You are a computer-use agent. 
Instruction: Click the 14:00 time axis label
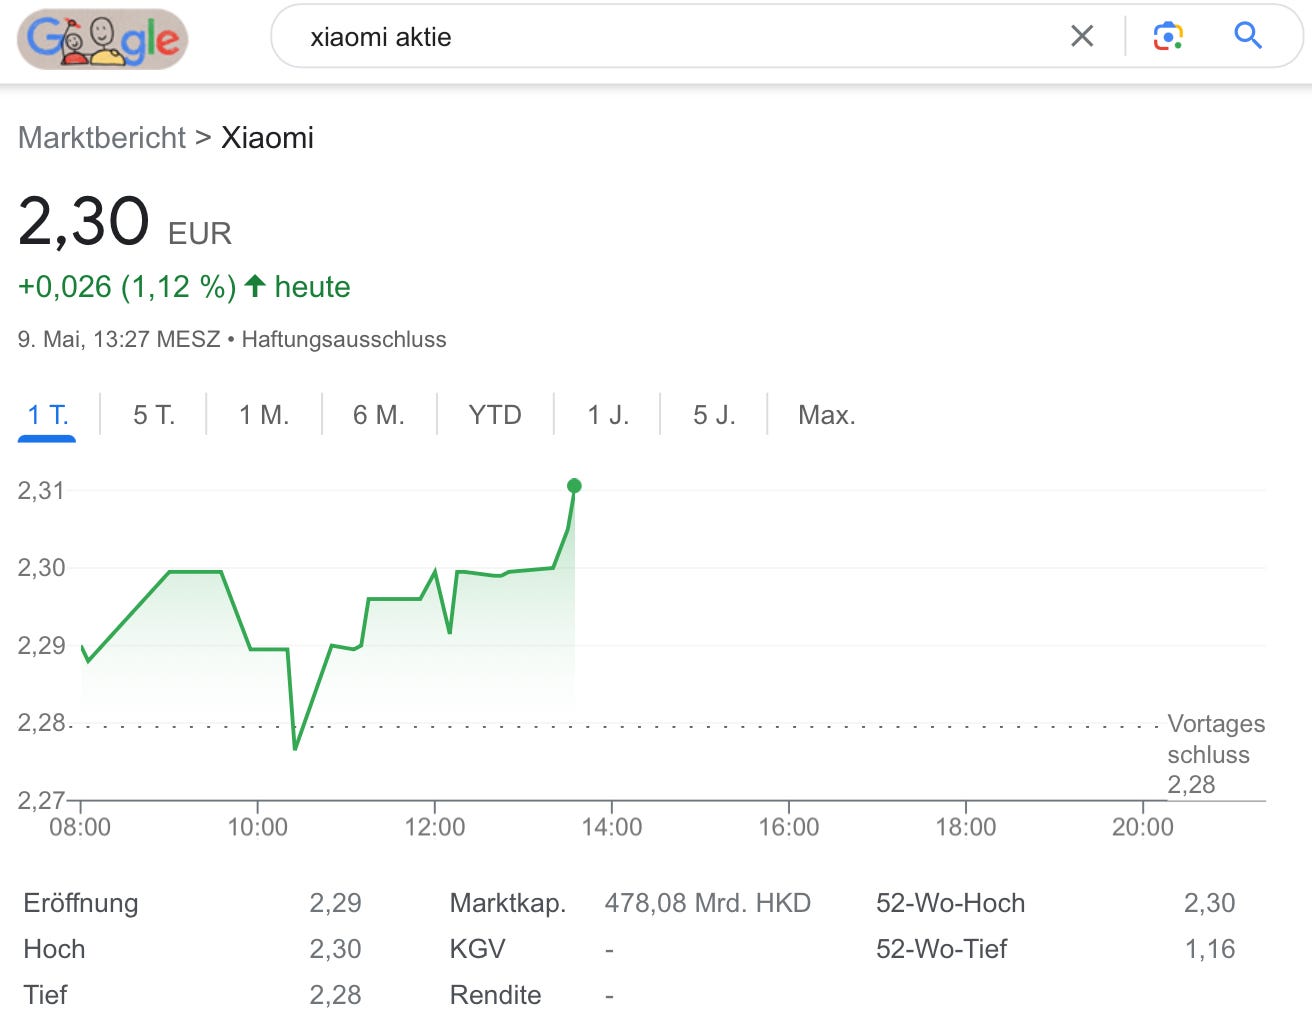click(612, 827)
